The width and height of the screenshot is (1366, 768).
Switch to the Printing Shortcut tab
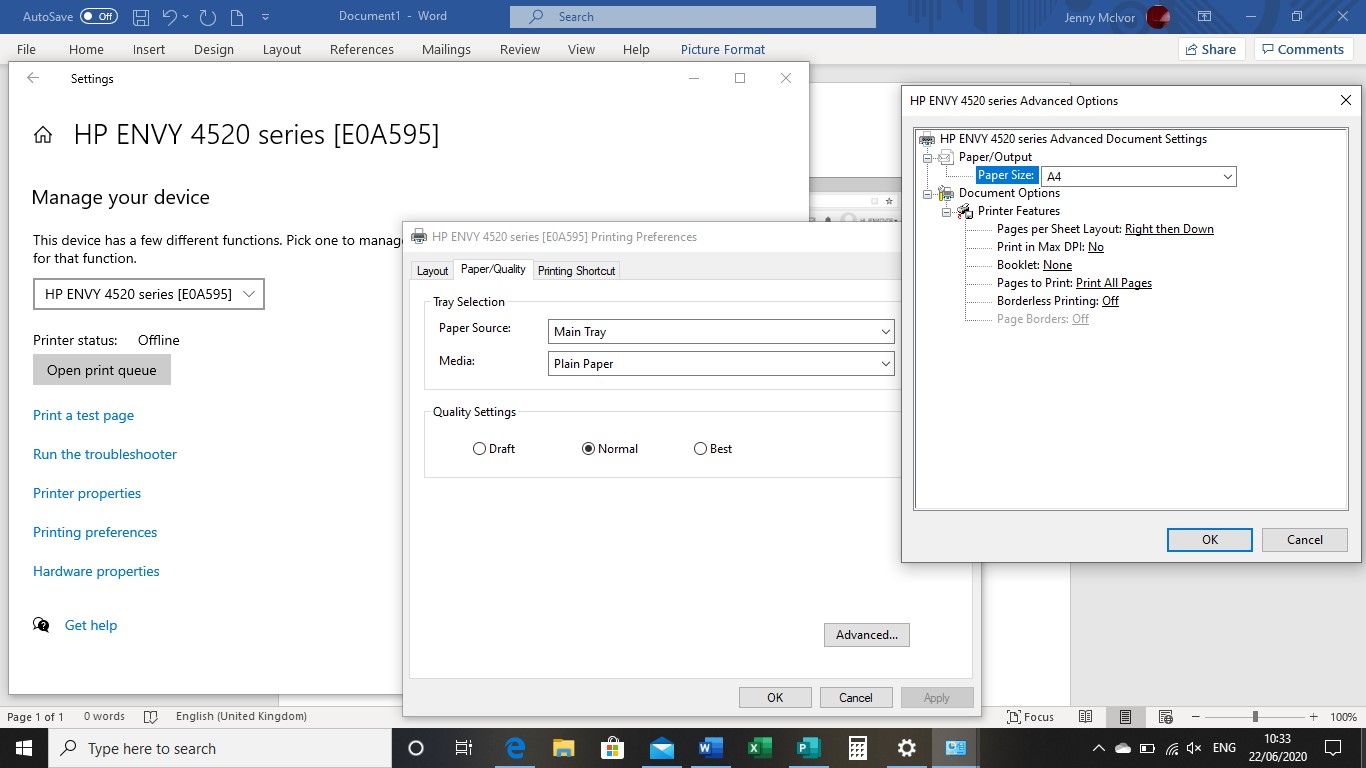[x=576, y=270]
